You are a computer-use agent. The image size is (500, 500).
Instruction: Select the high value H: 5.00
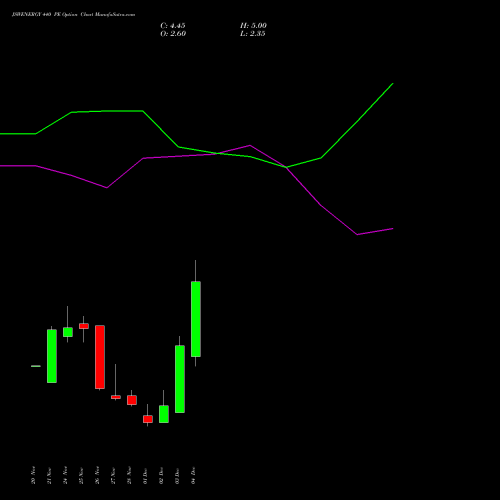pyautogui.click(x=253, y=26)
